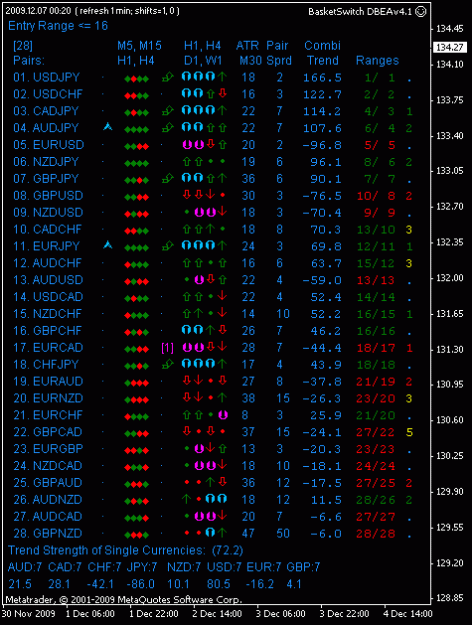Click the current price label 134.27
Viewport: 472px width, 625px height.
tap(449, 47)
